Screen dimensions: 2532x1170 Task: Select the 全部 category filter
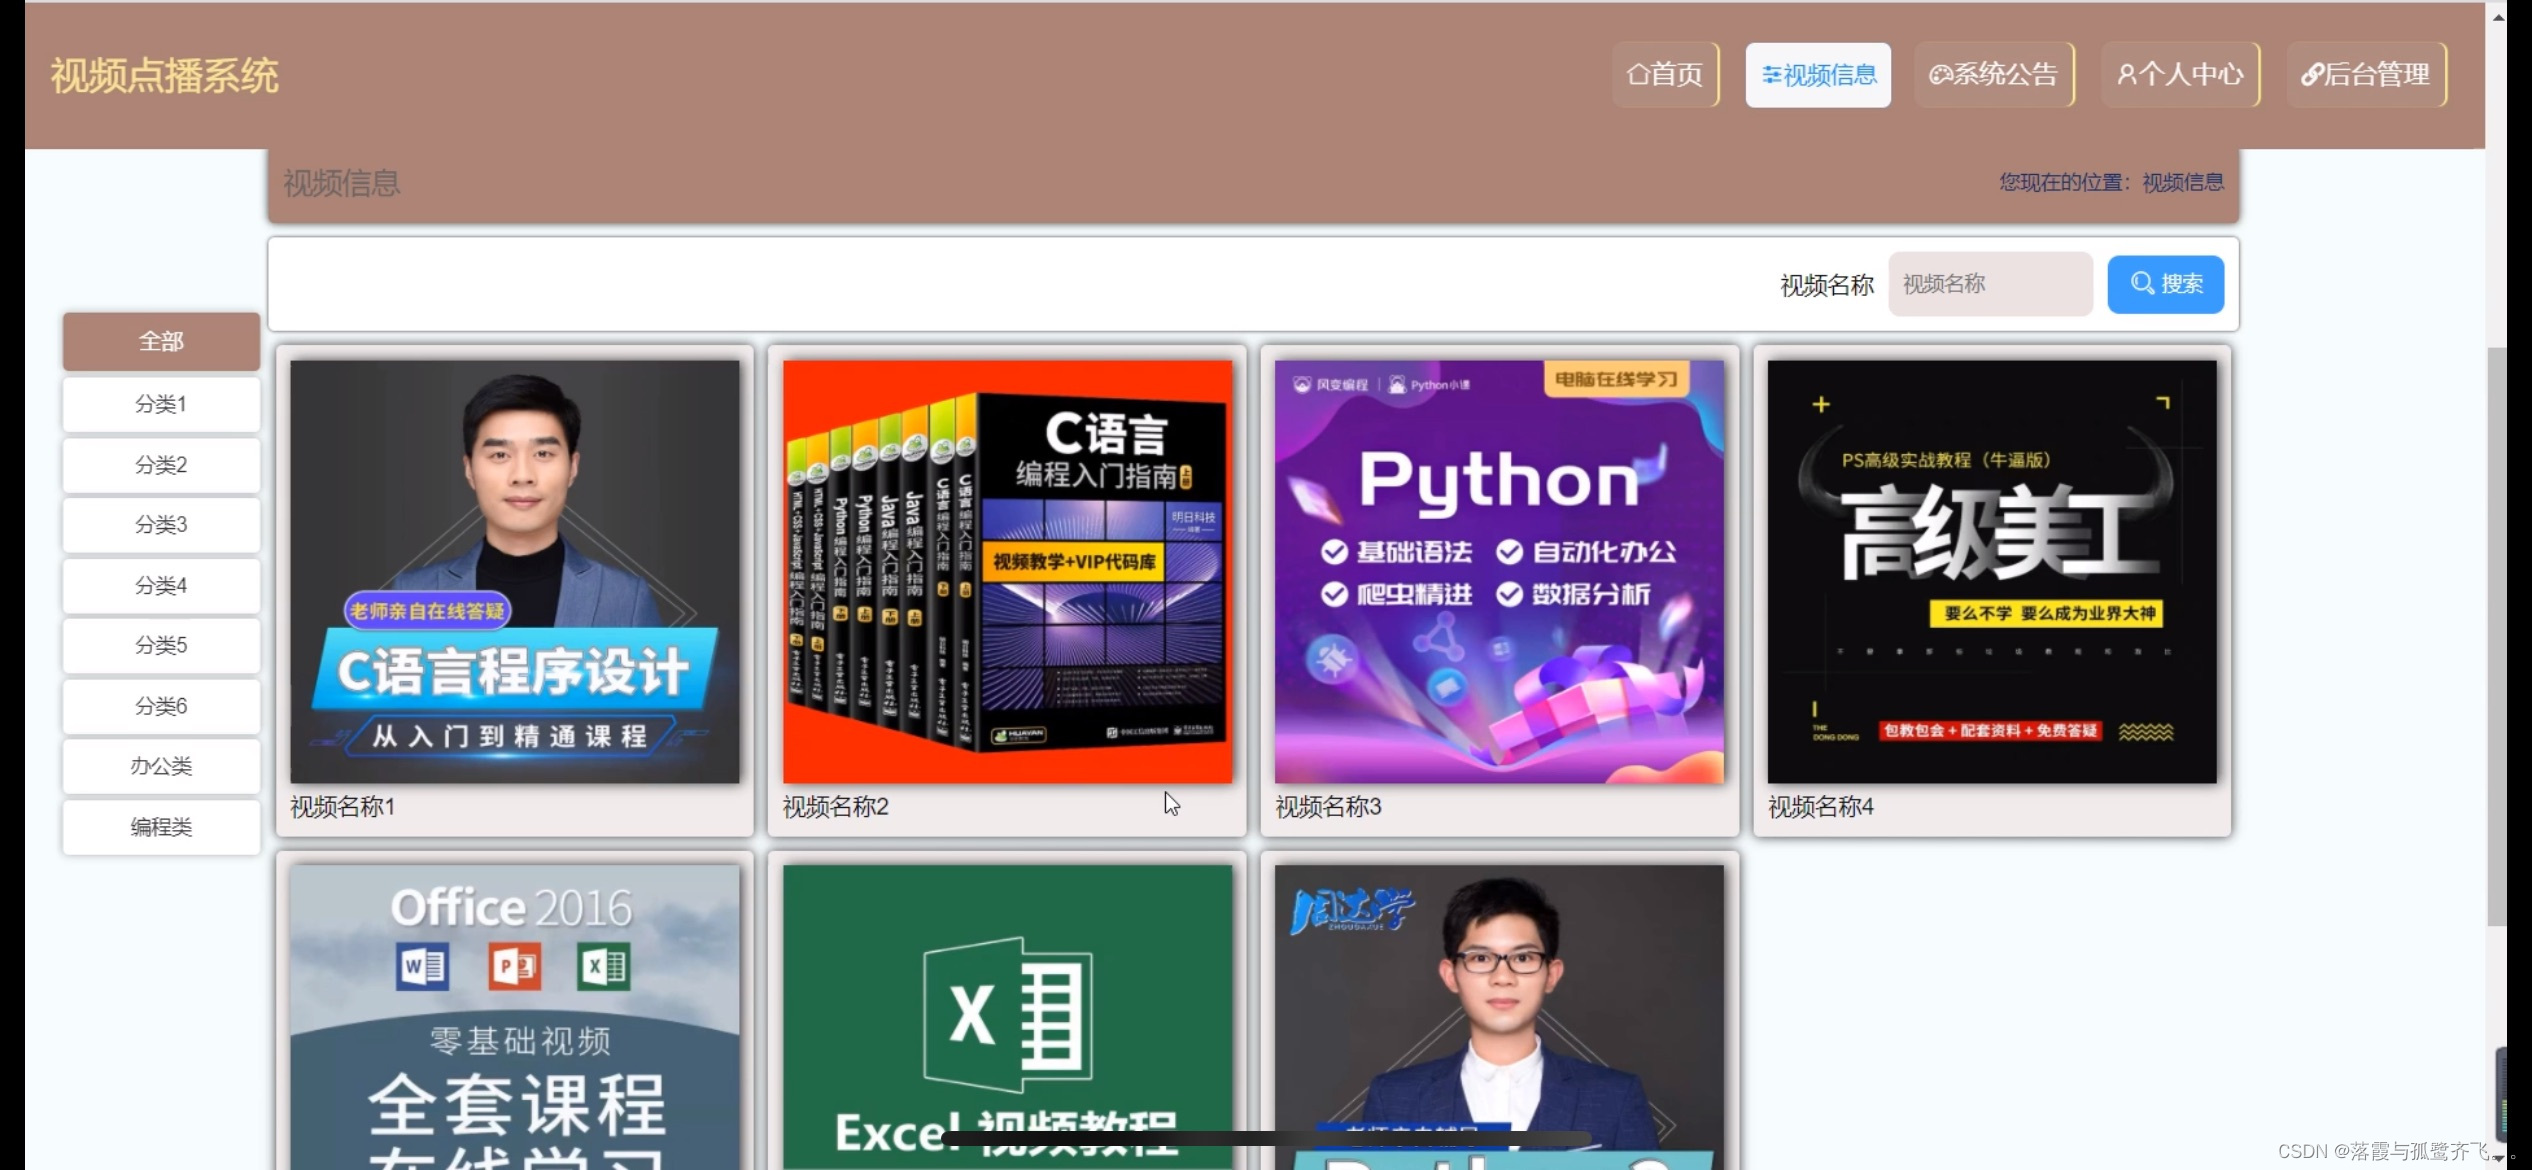pos(161,341)
